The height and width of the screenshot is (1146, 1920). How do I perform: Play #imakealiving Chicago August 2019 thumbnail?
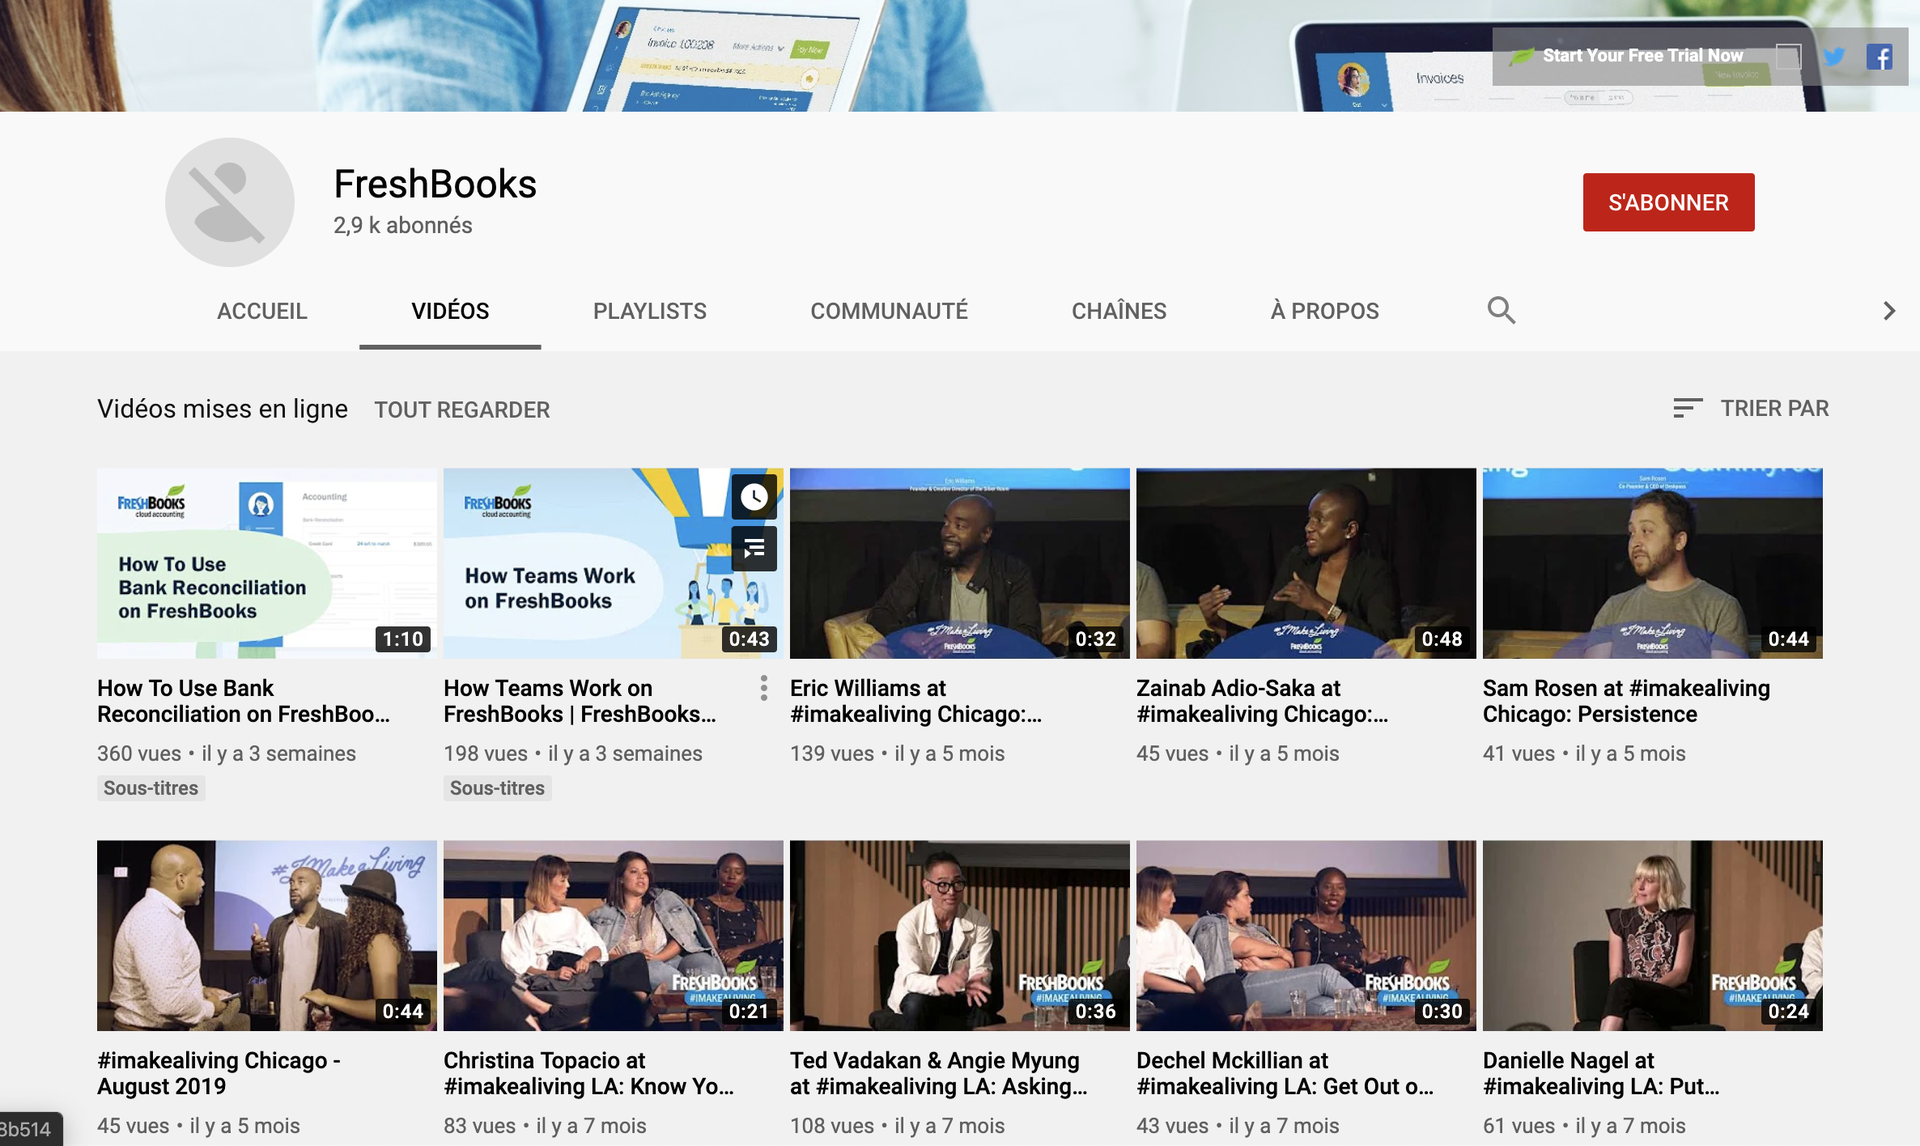point(267,935)
